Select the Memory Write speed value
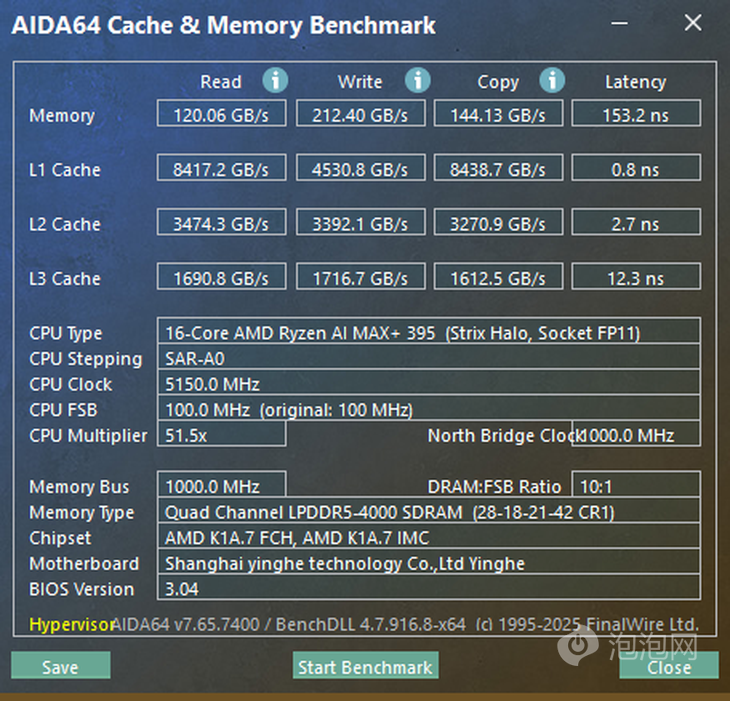Image resolution: width=730 pixels, height=701 pixels. pos(360,114)
